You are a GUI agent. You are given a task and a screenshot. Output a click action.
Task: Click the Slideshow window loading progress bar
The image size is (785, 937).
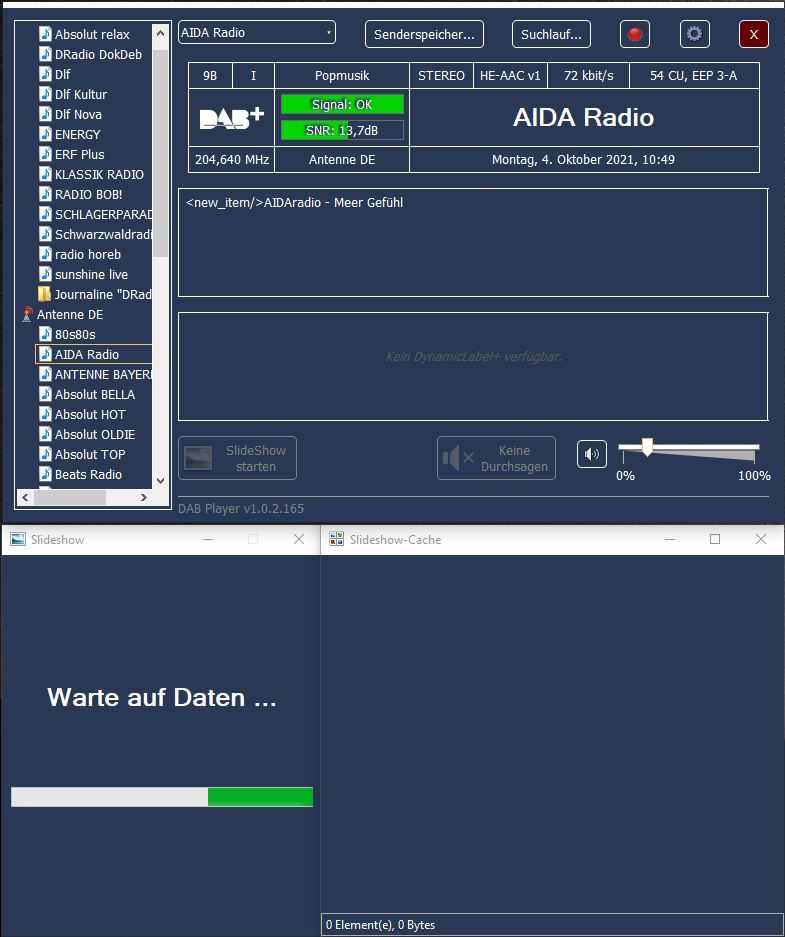click(x=162, y=797)
